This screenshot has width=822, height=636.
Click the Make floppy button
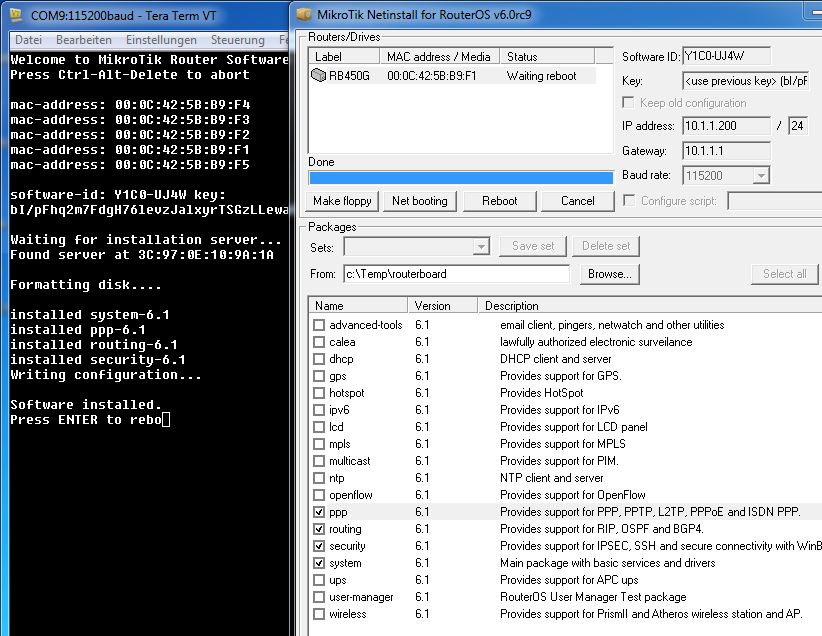coord(342,201)
